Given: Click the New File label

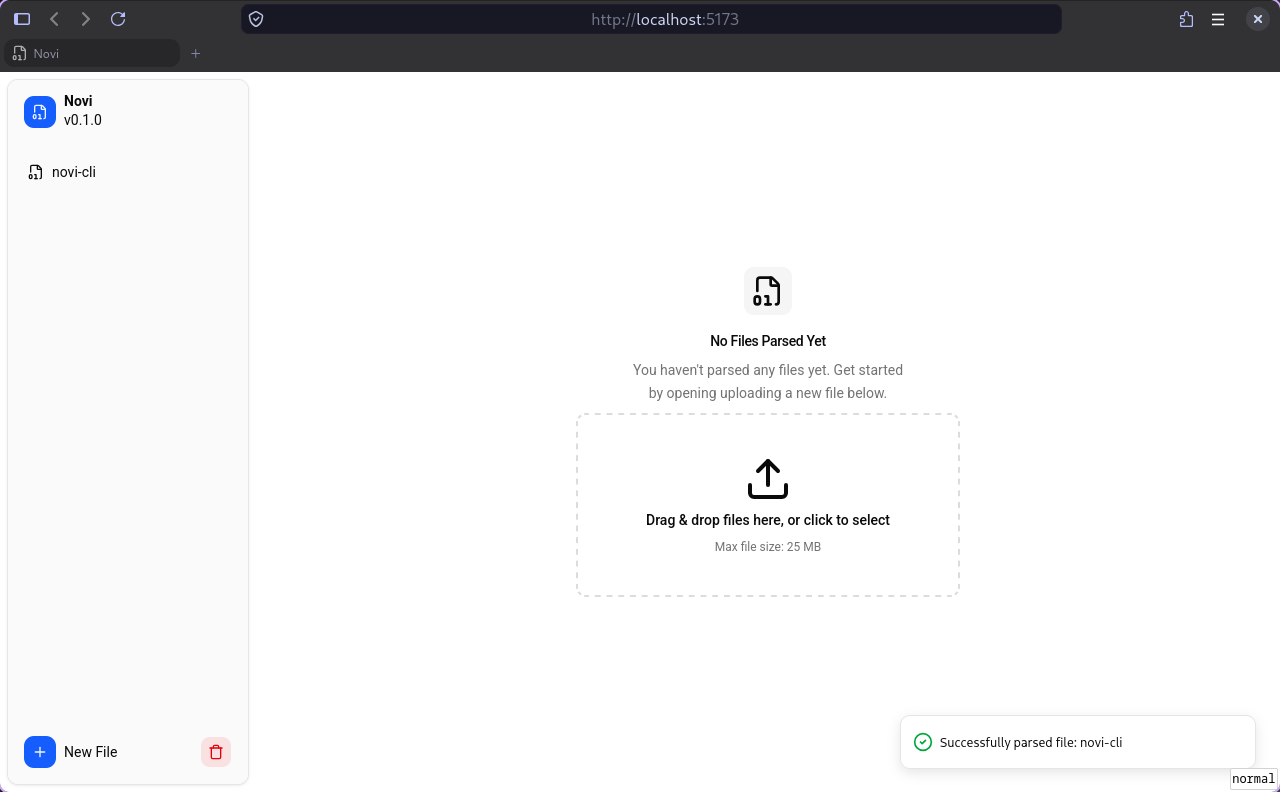Looking at the screenshot, I should click(91, 752).
